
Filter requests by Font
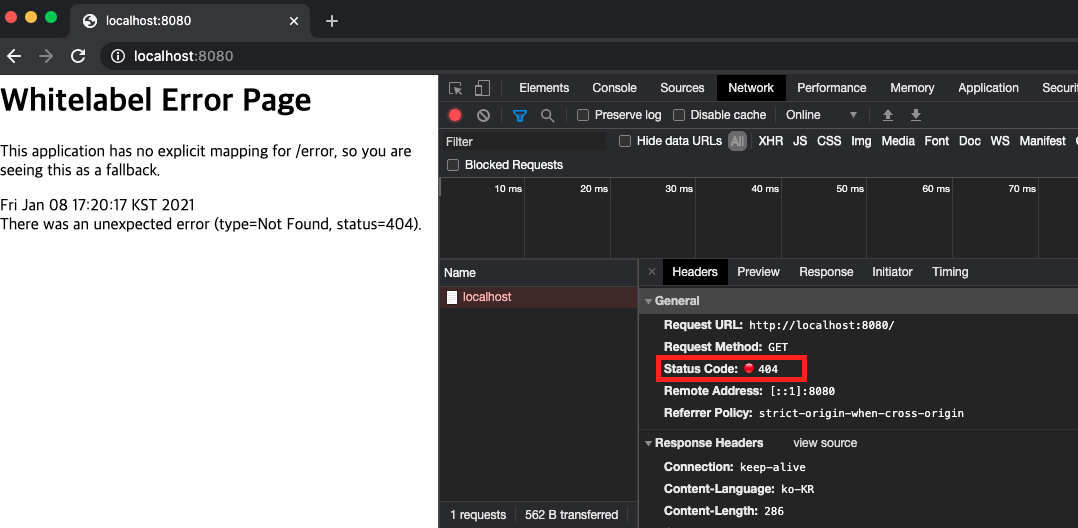[x=936, y=141]
